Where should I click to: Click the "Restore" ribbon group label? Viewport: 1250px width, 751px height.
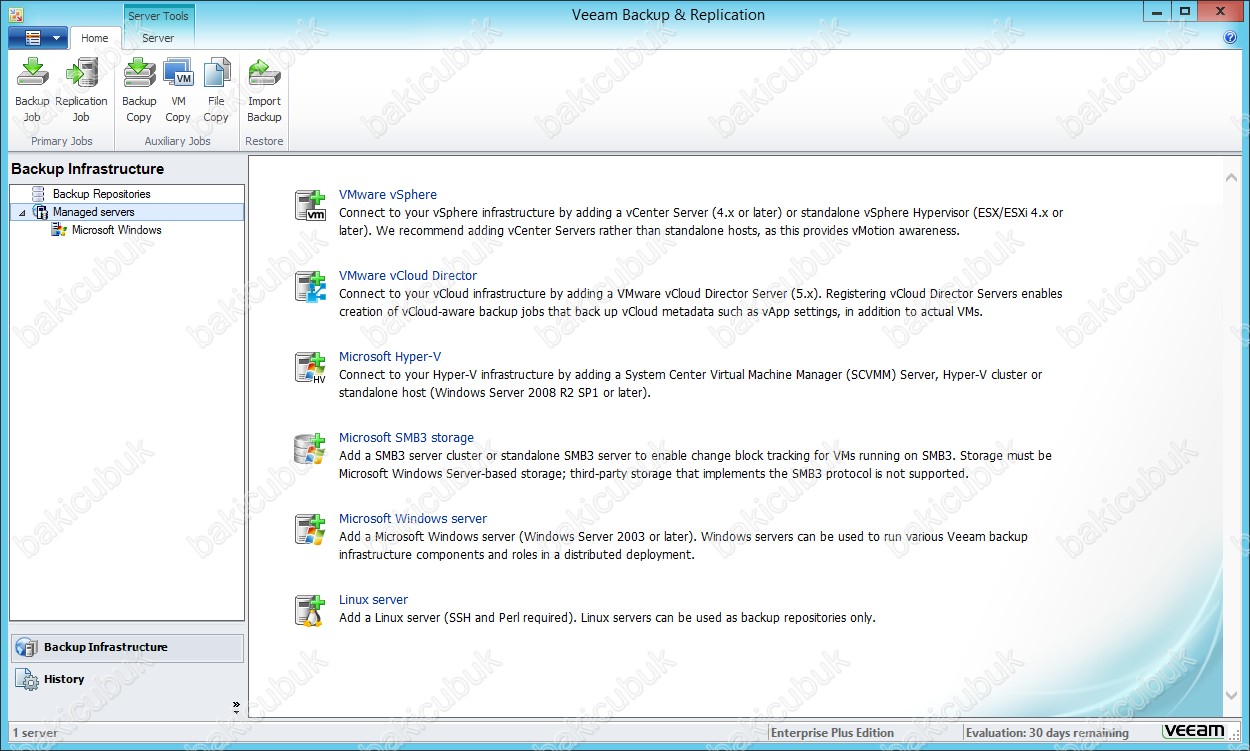pyautogui.click(x=264, y=141)
